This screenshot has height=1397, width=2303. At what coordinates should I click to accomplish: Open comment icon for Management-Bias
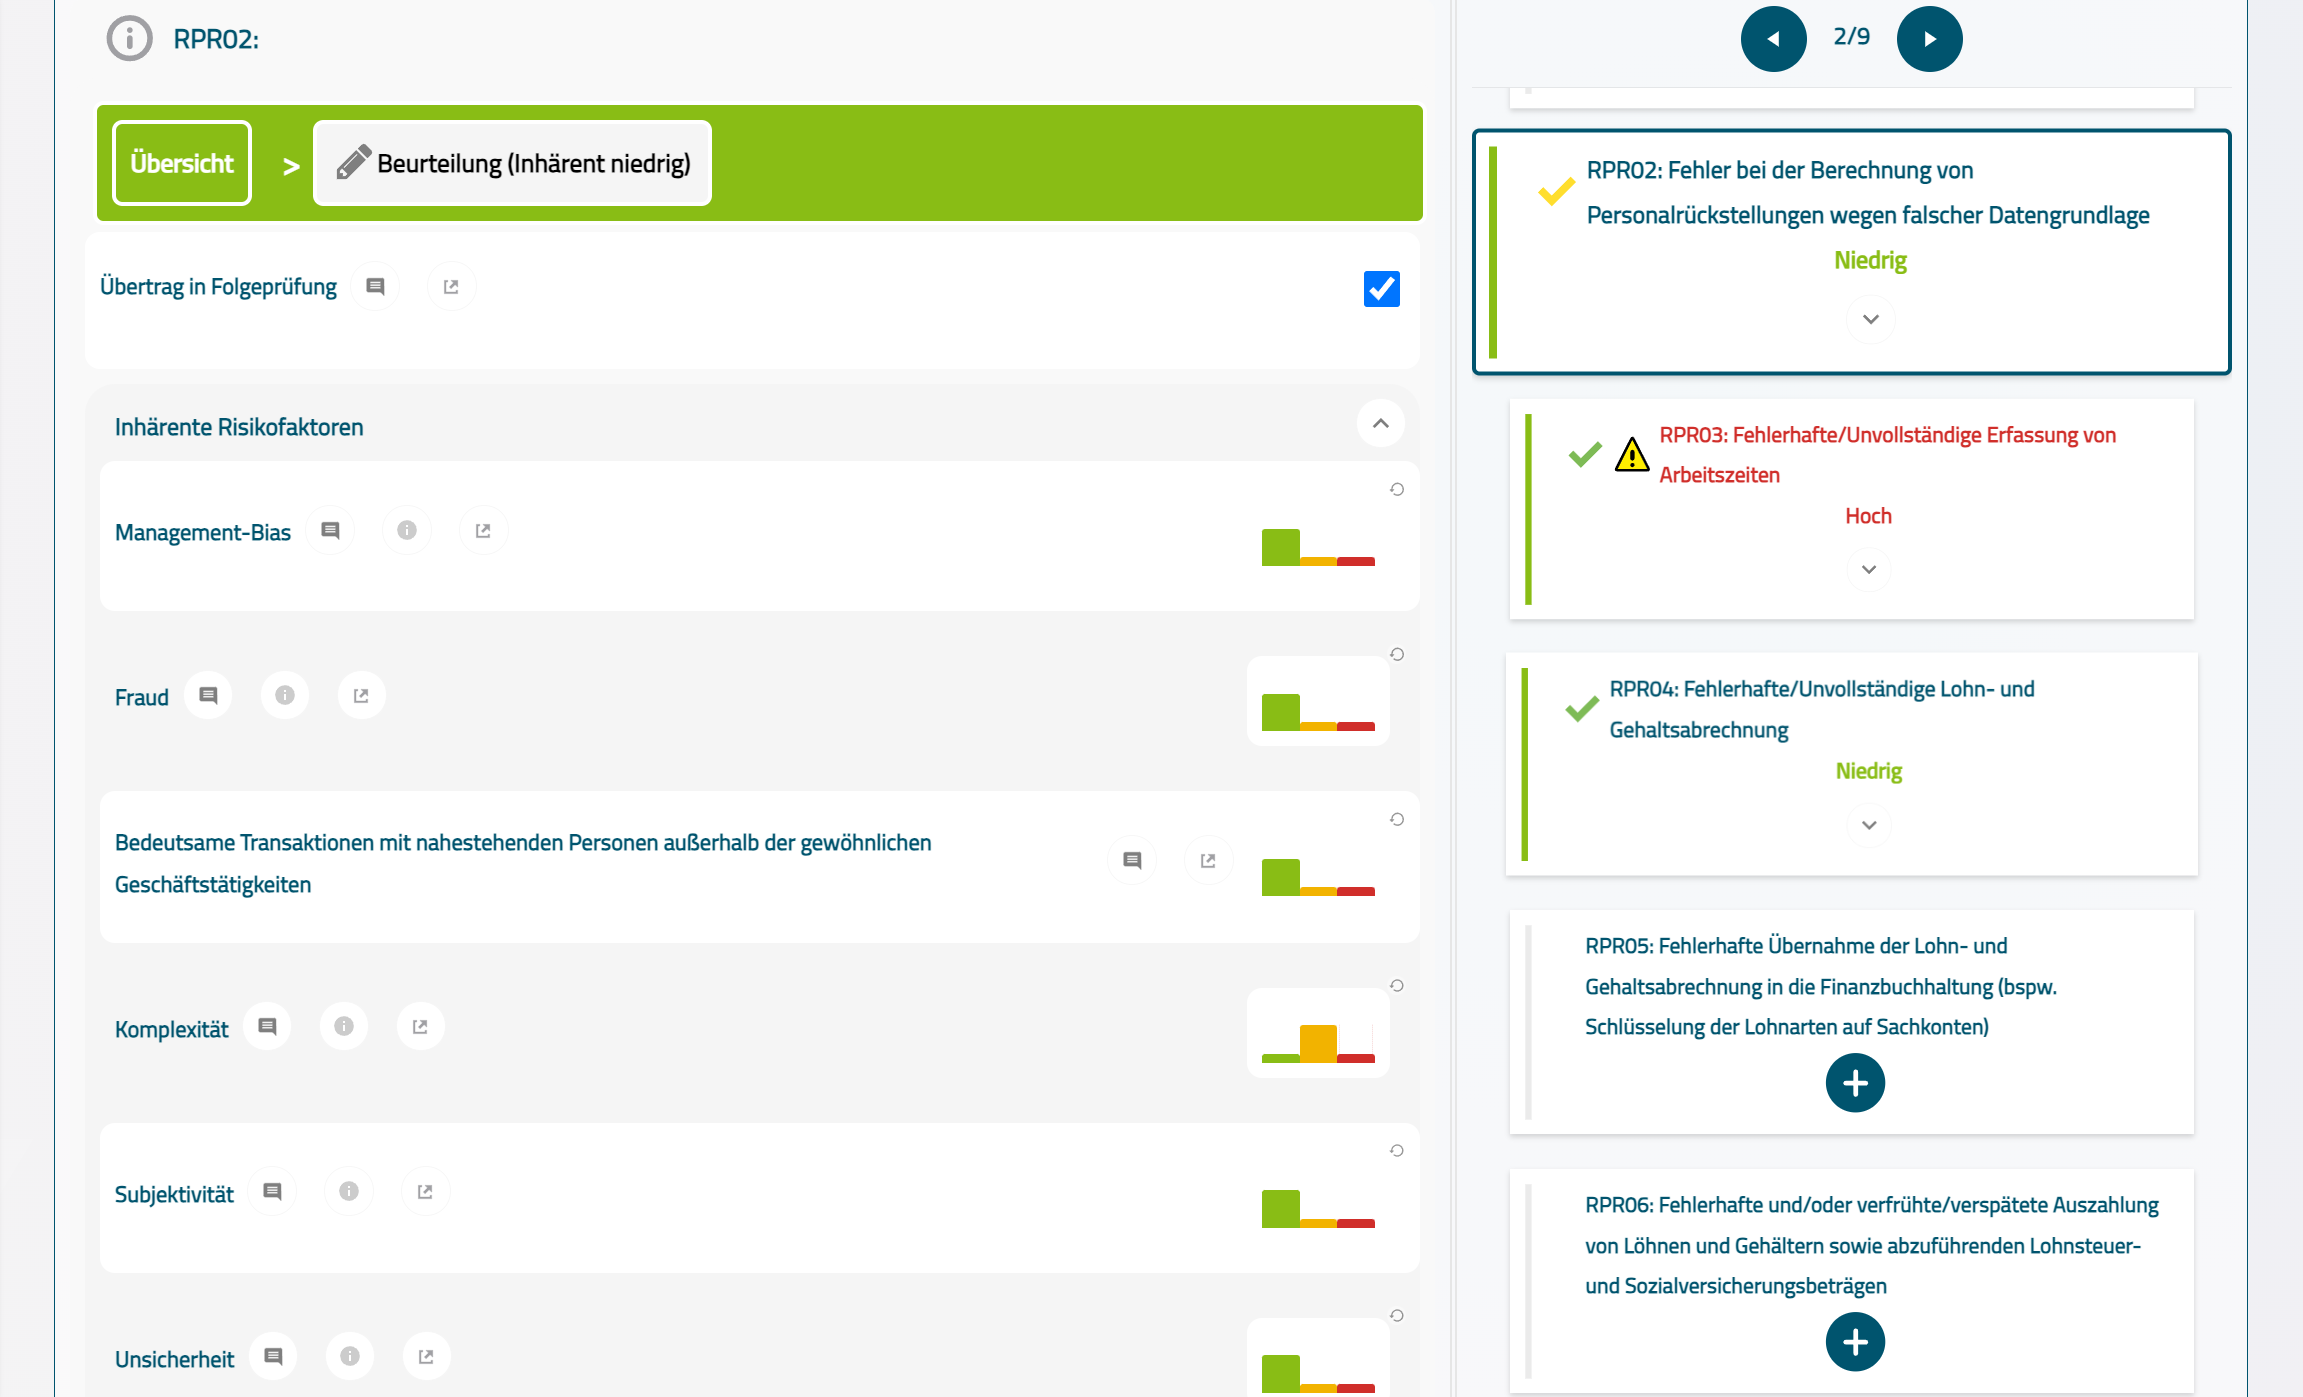pyautogui.click(x=330, y=530)
